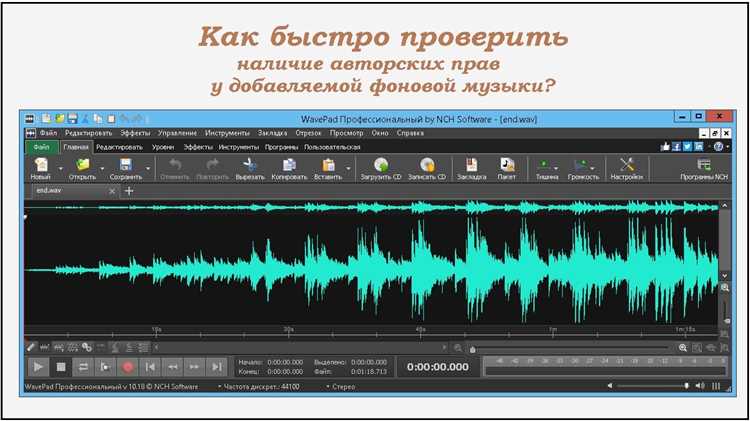Expand the Вставить dropdown arrow

pyautogui.click(x=348, y=168)
